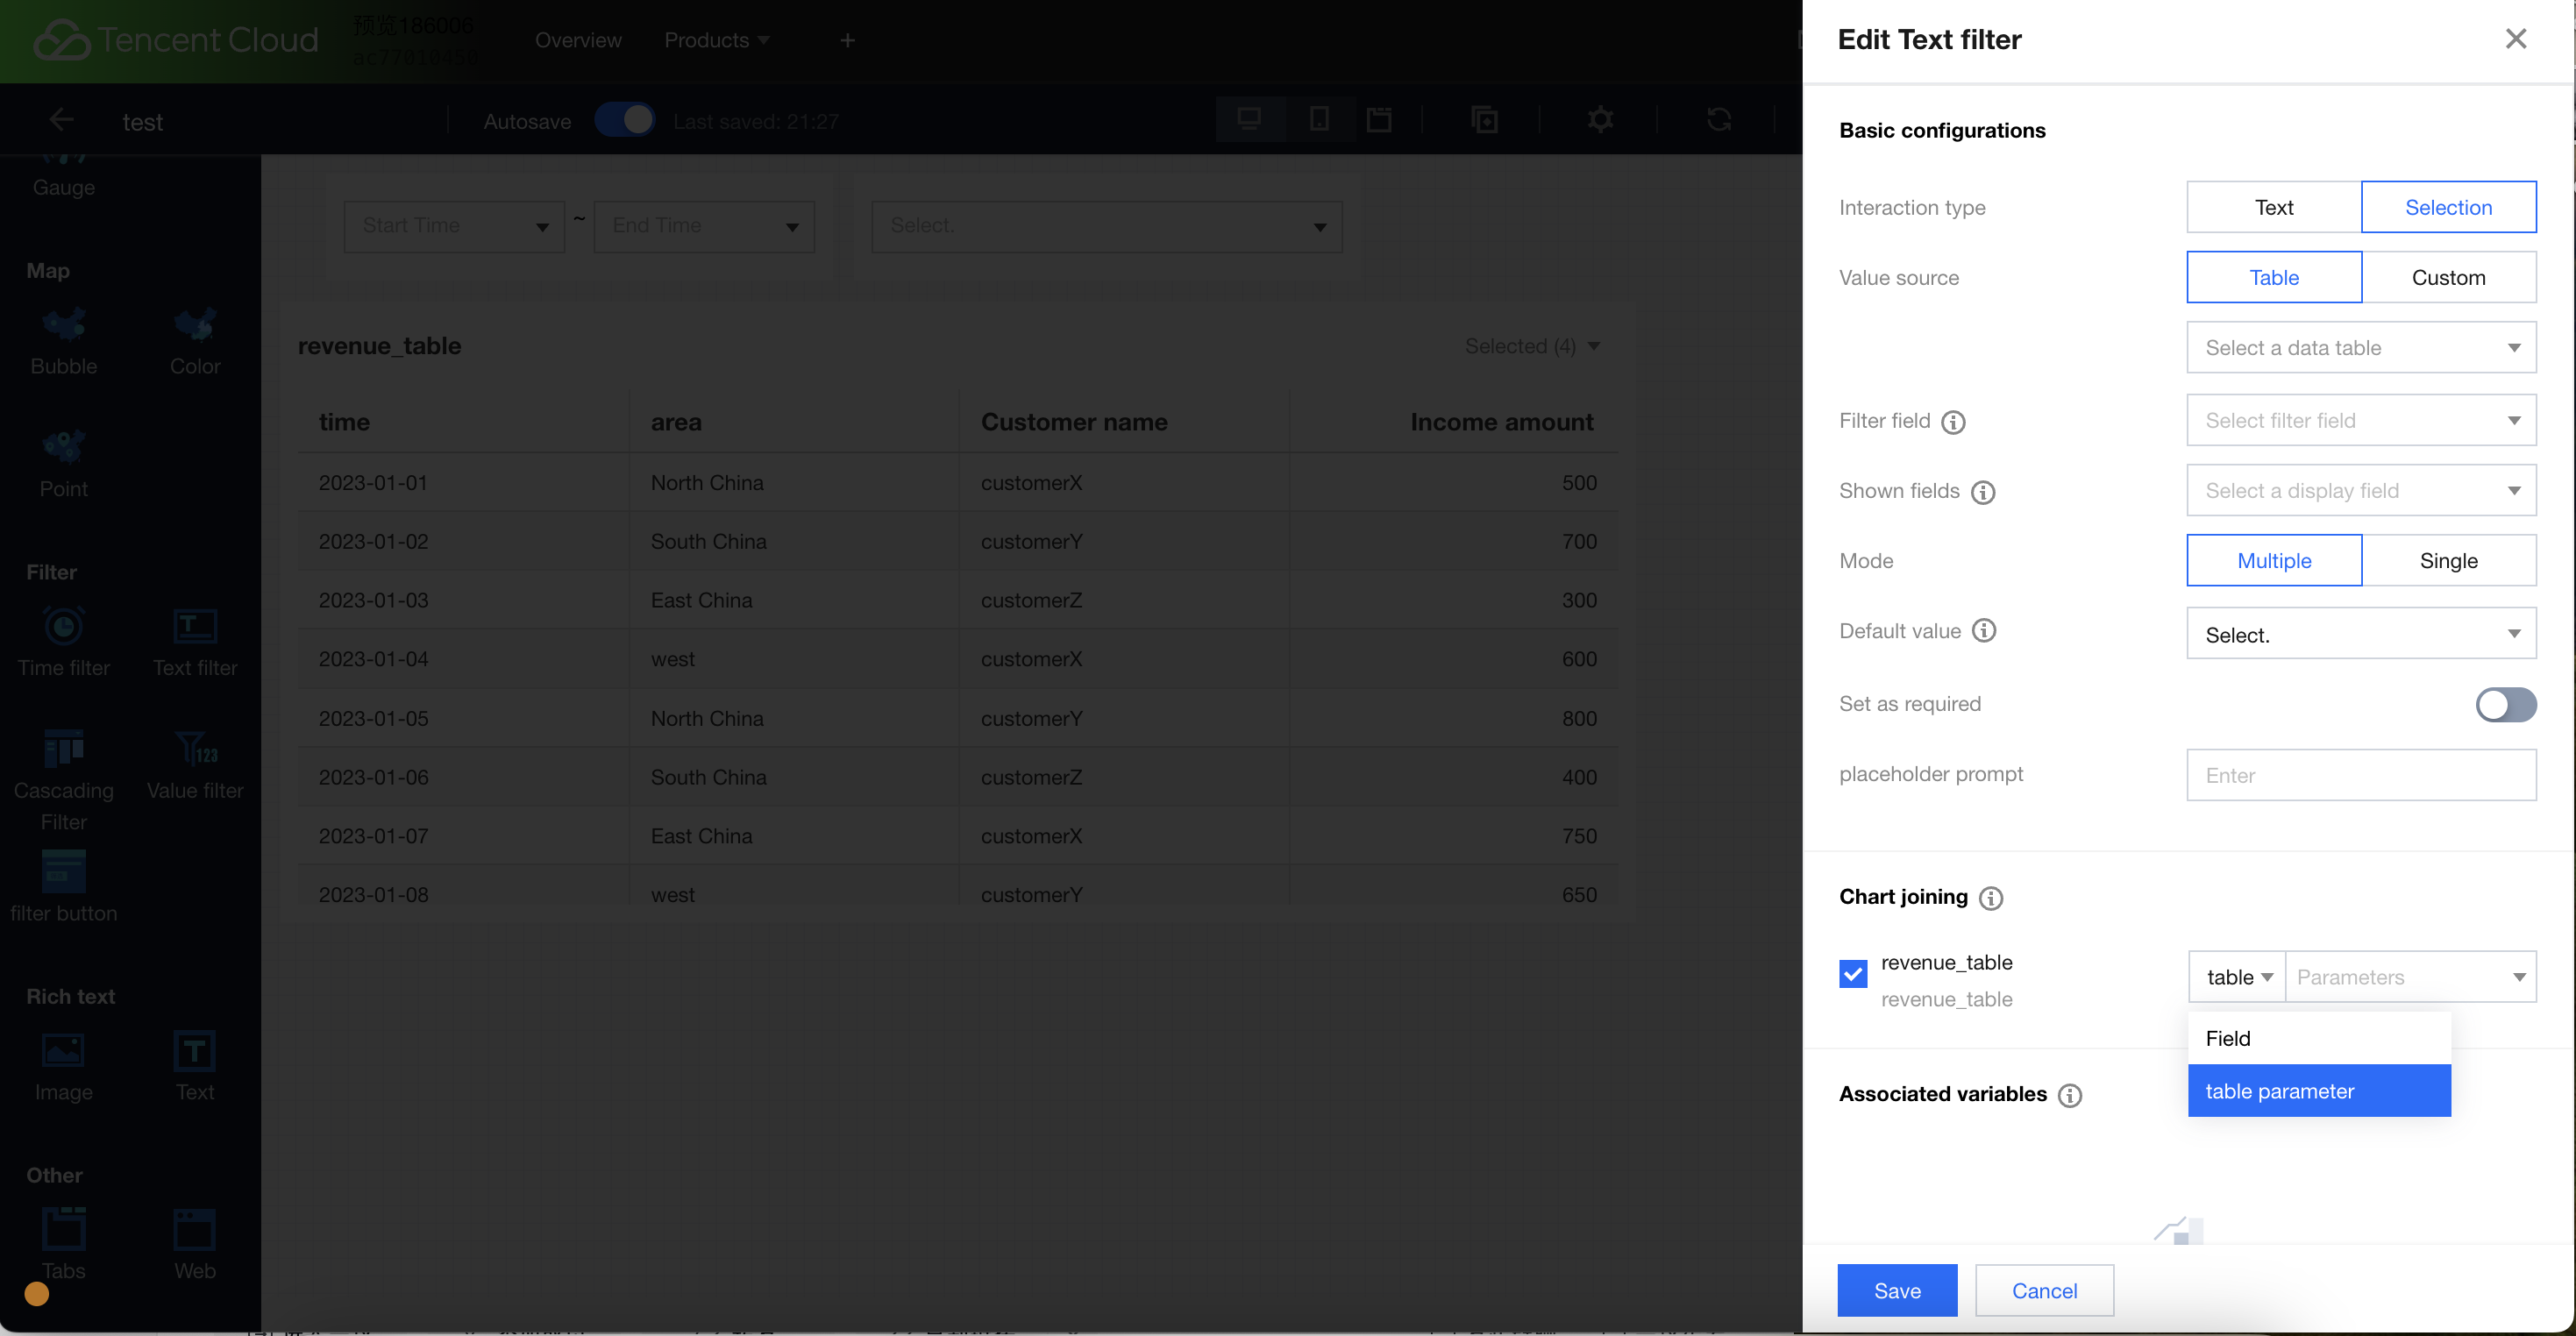Select the Time filter component icon

tap(63, 628)
